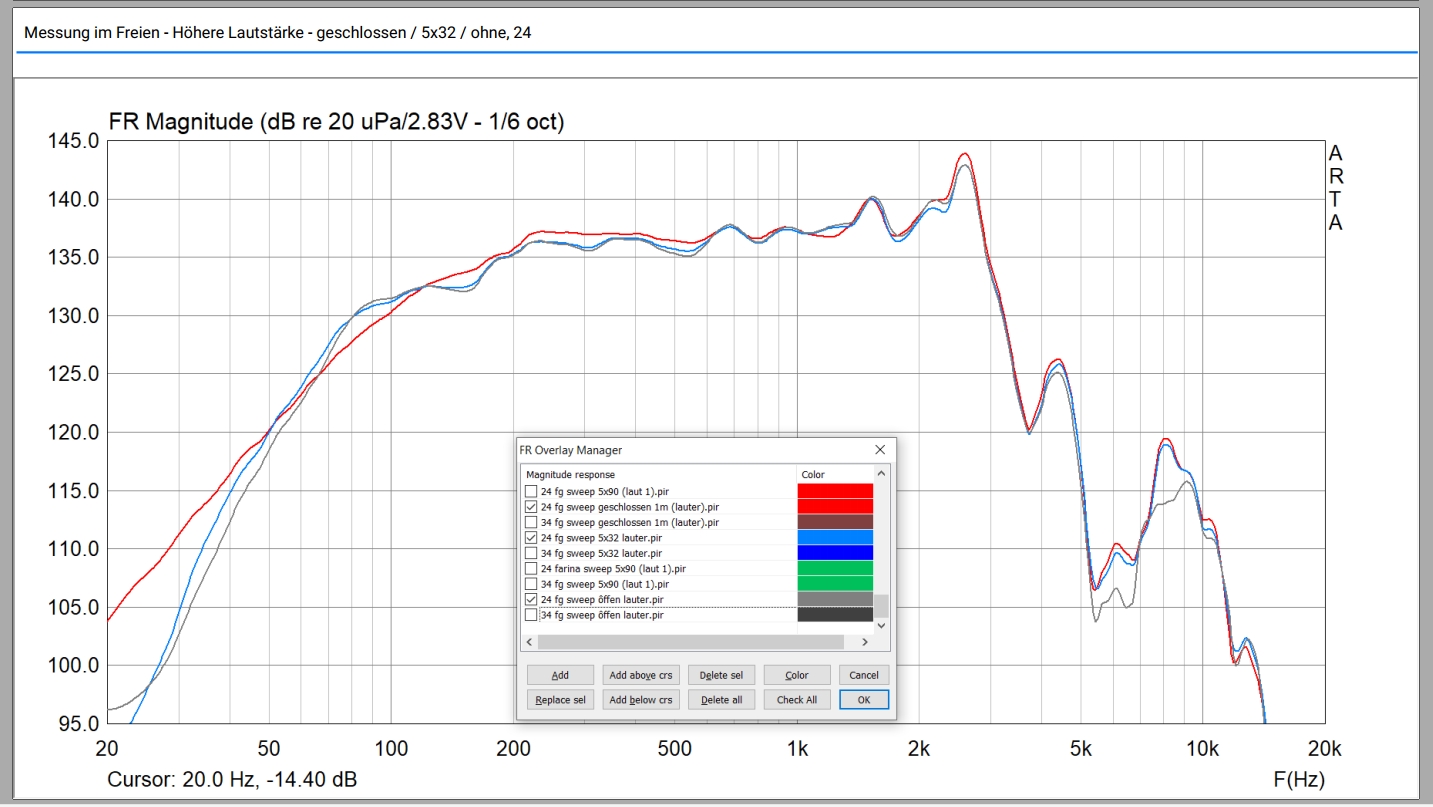
Task: Cancel the FR Overlay Manager dialog
Action: point(864,675)
